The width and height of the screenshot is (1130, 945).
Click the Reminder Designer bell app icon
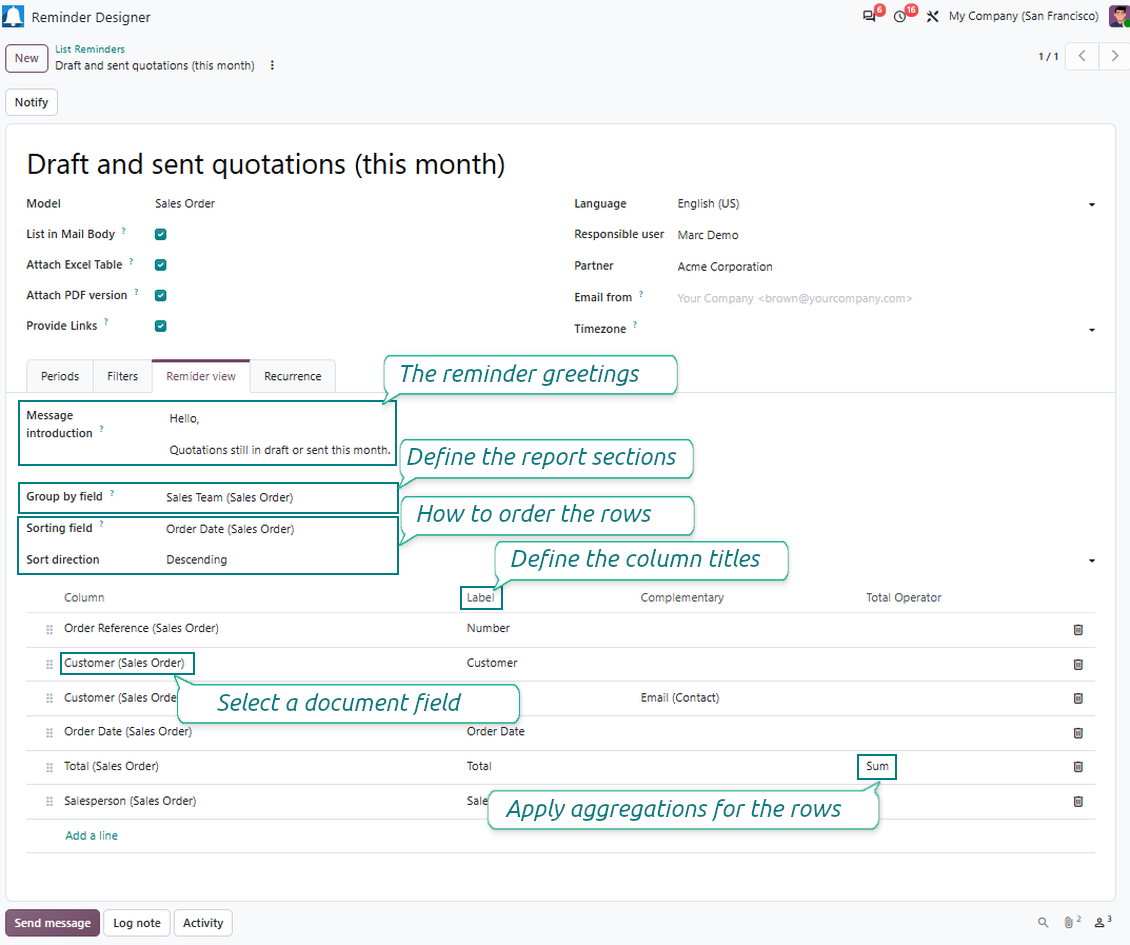point(13,16)
